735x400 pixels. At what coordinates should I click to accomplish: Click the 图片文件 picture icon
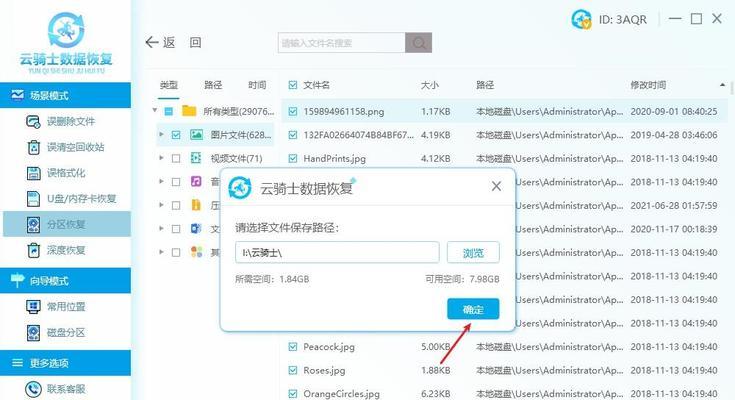click(196, 135)
